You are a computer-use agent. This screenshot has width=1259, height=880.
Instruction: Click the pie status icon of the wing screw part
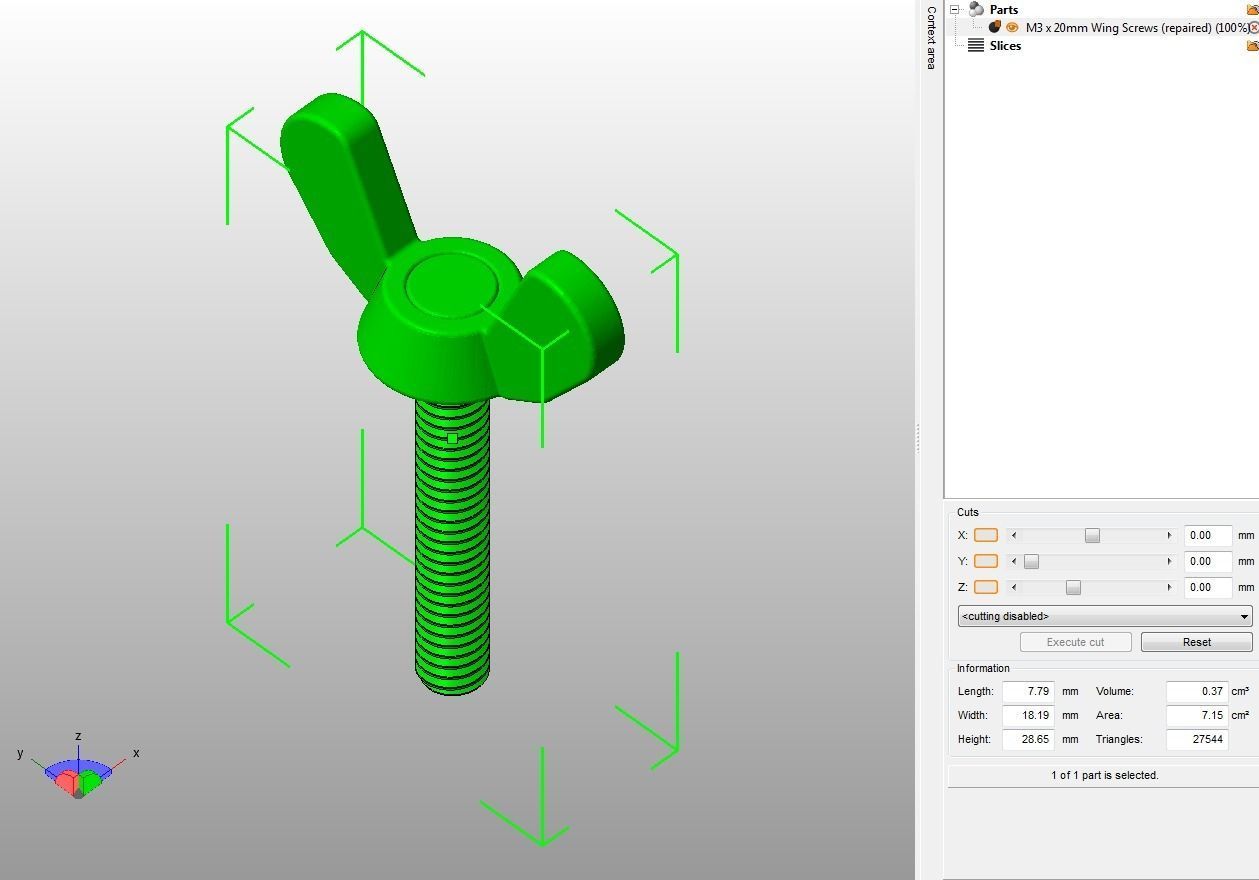(995, 27)
